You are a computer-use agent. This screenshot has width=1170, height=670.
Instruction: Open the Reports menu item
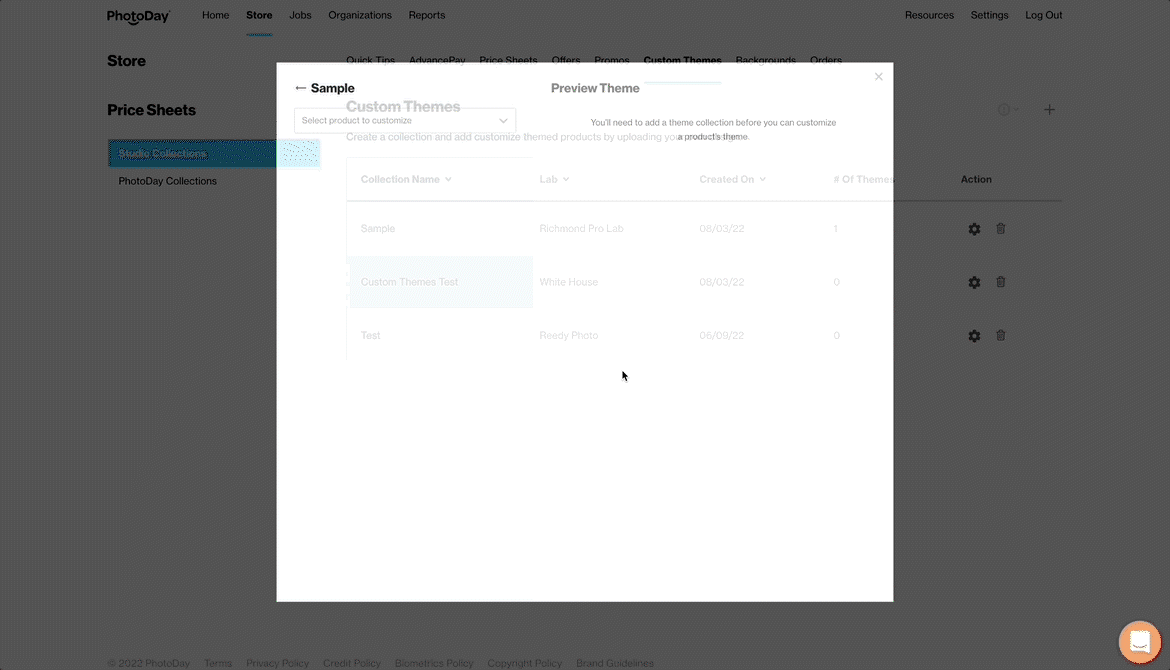(x=427, y=15)
